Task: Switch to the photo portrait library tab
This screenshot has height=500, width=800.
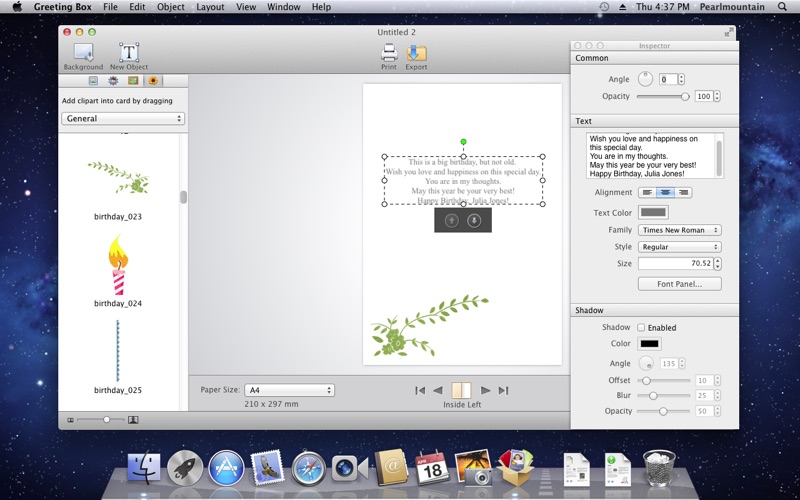Action: [93, 81]
